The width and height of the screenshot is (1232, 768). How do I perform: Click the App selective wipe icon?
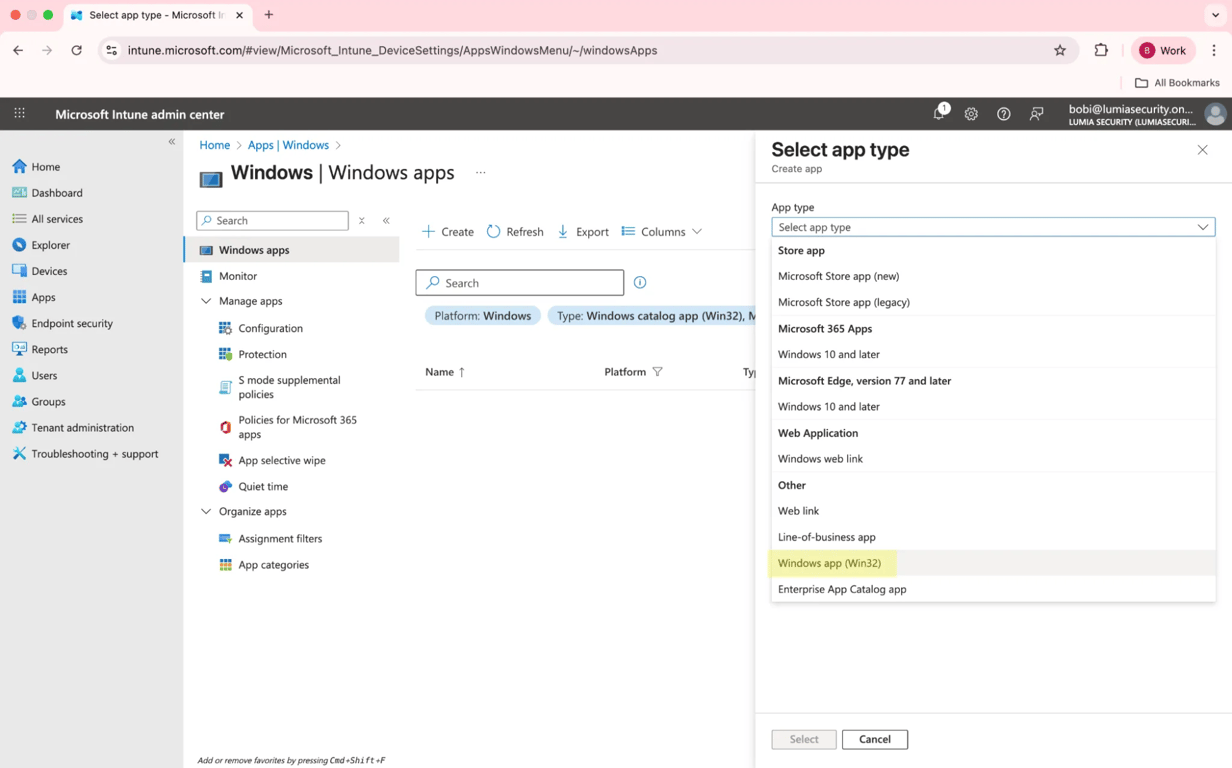coord(225,460)
